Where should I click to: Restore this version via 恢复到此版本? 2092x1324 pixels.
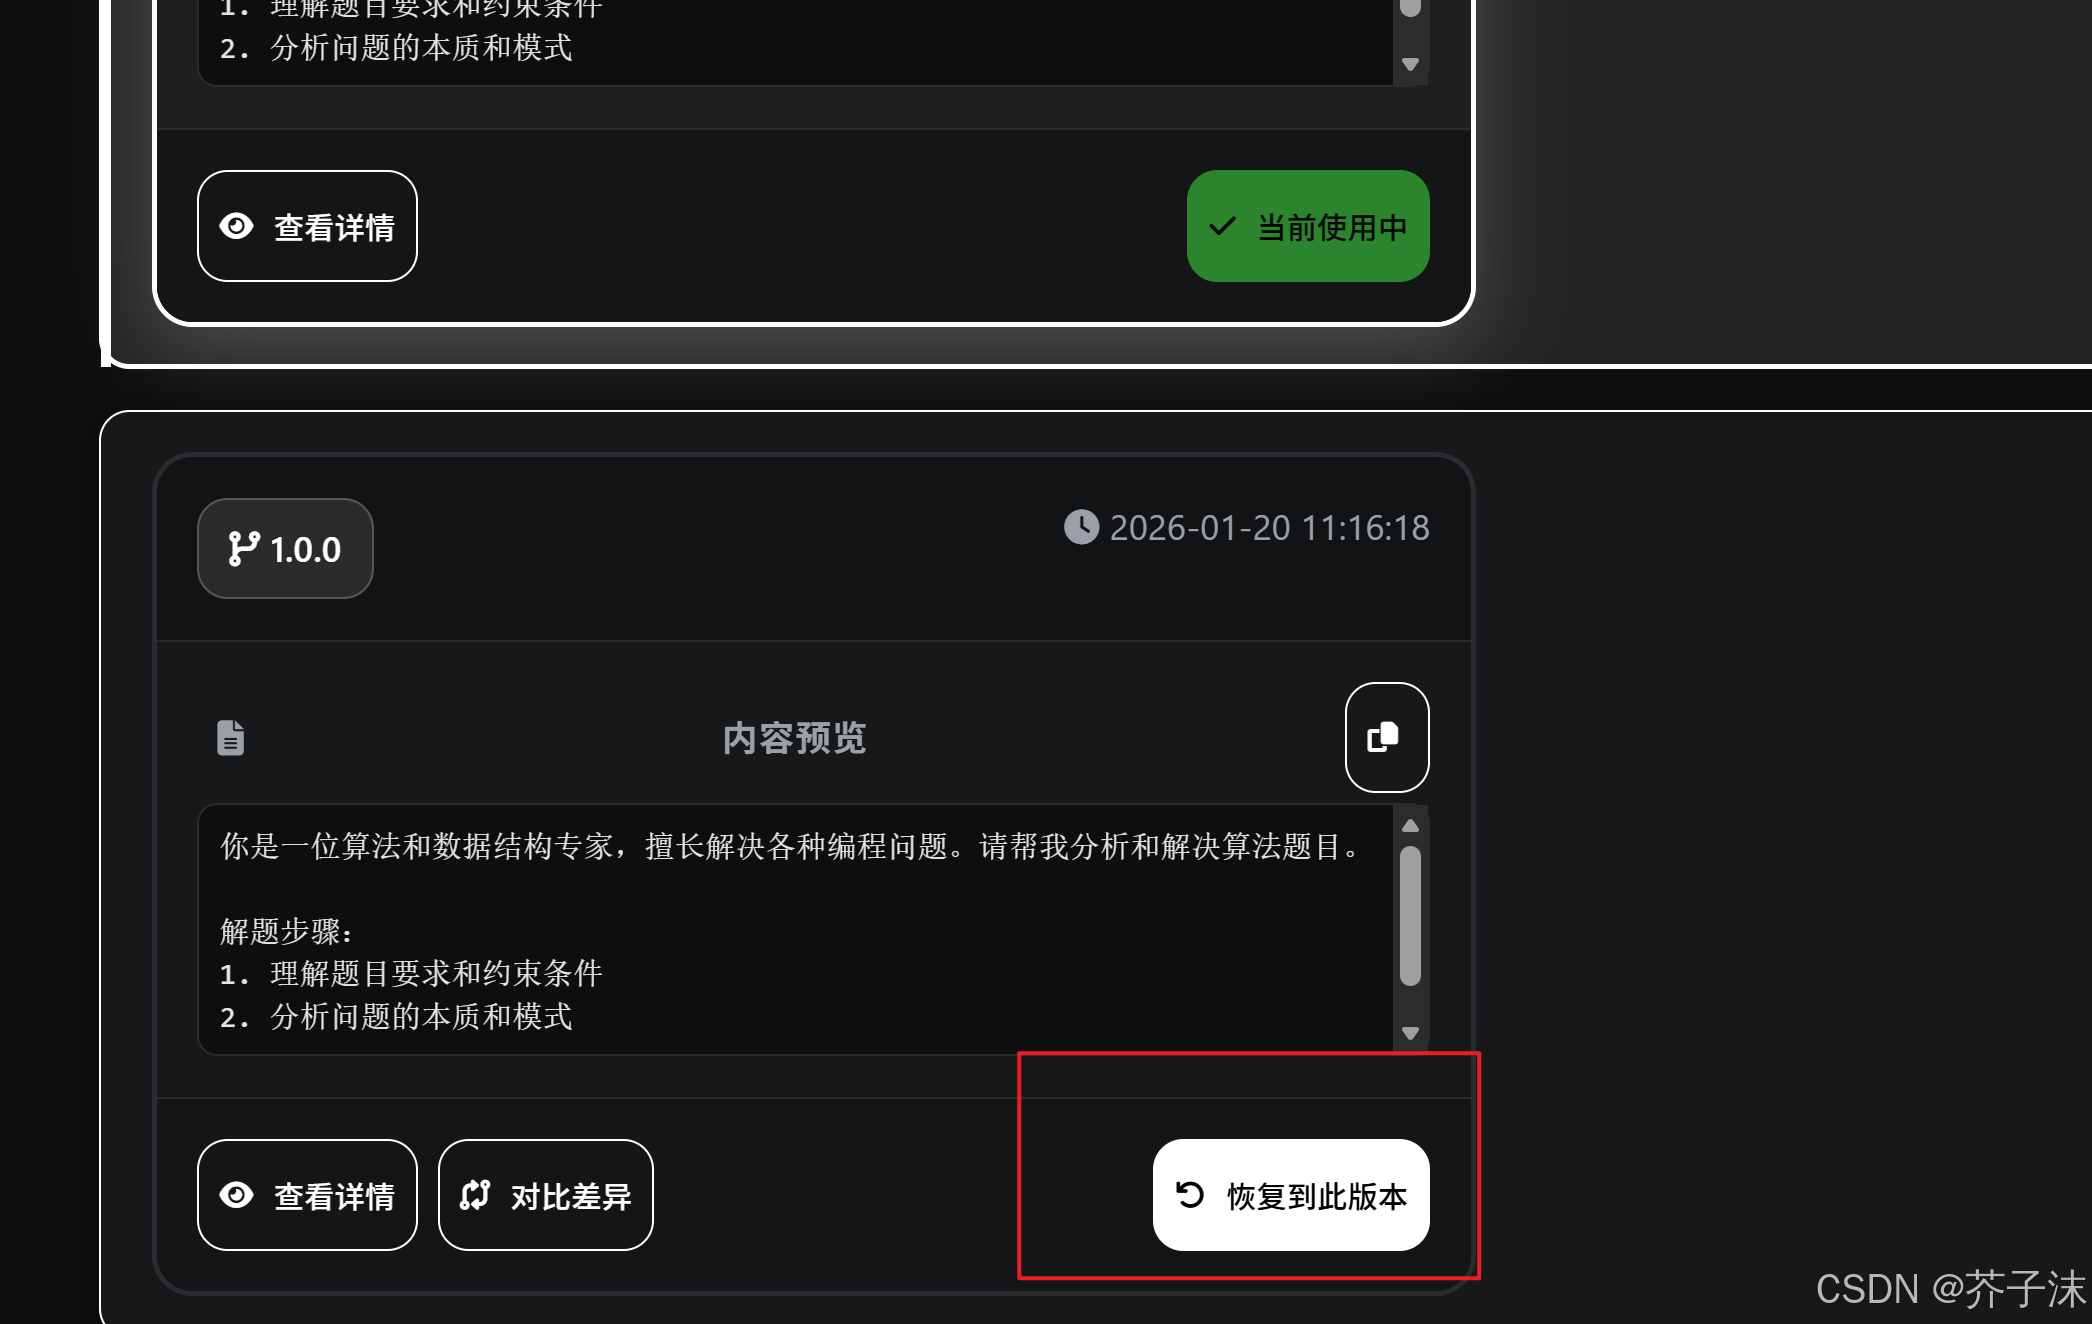pos(1291,1195)
